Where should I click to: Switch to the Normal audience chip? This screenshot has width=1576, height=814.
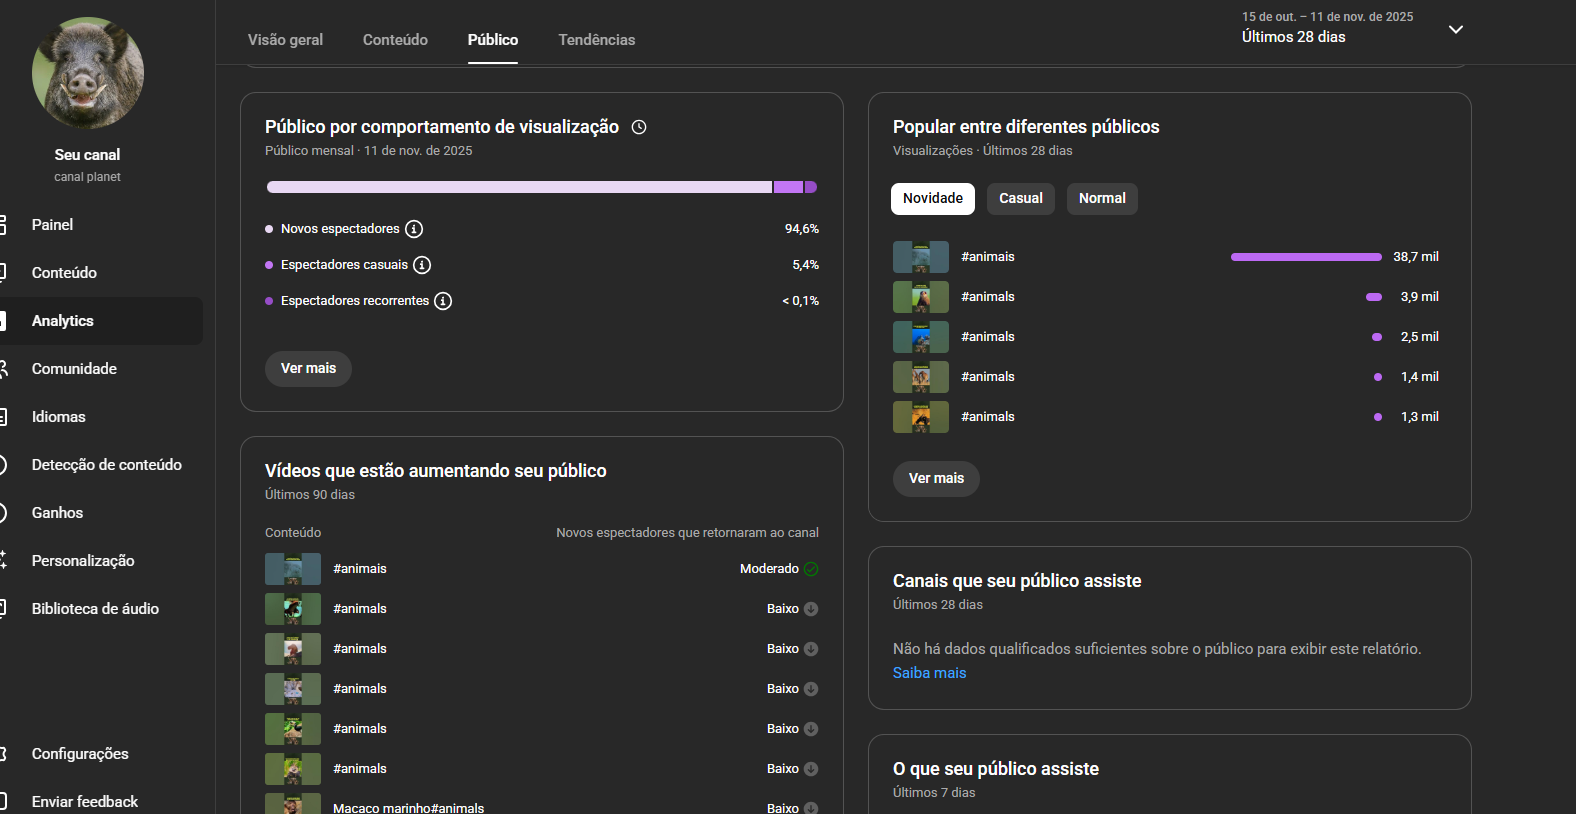tap(1101, 198)
